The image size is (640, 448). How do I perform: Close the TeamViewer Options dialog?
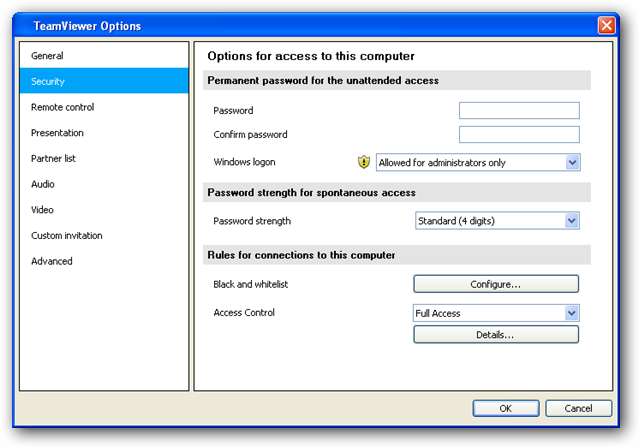(x=606, y=25)
